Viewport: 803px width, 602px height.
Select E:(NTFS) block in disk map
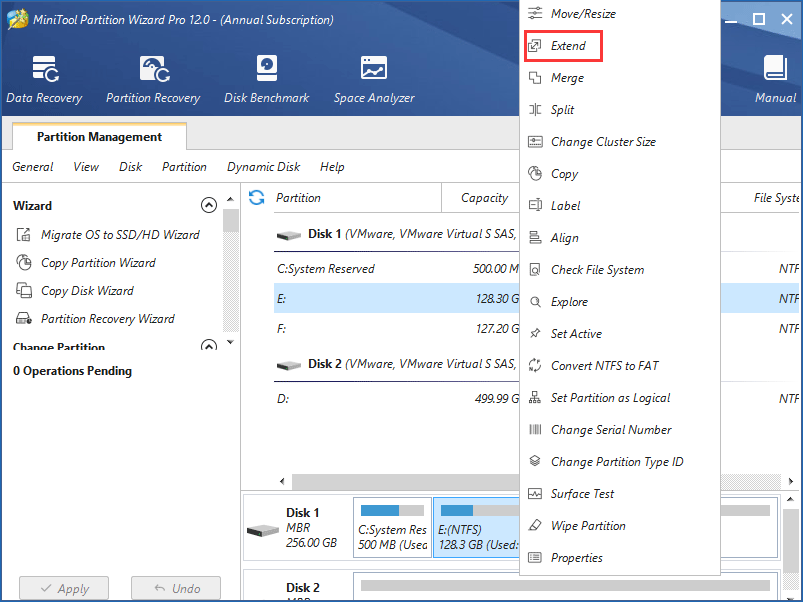(x=477, y=527)
